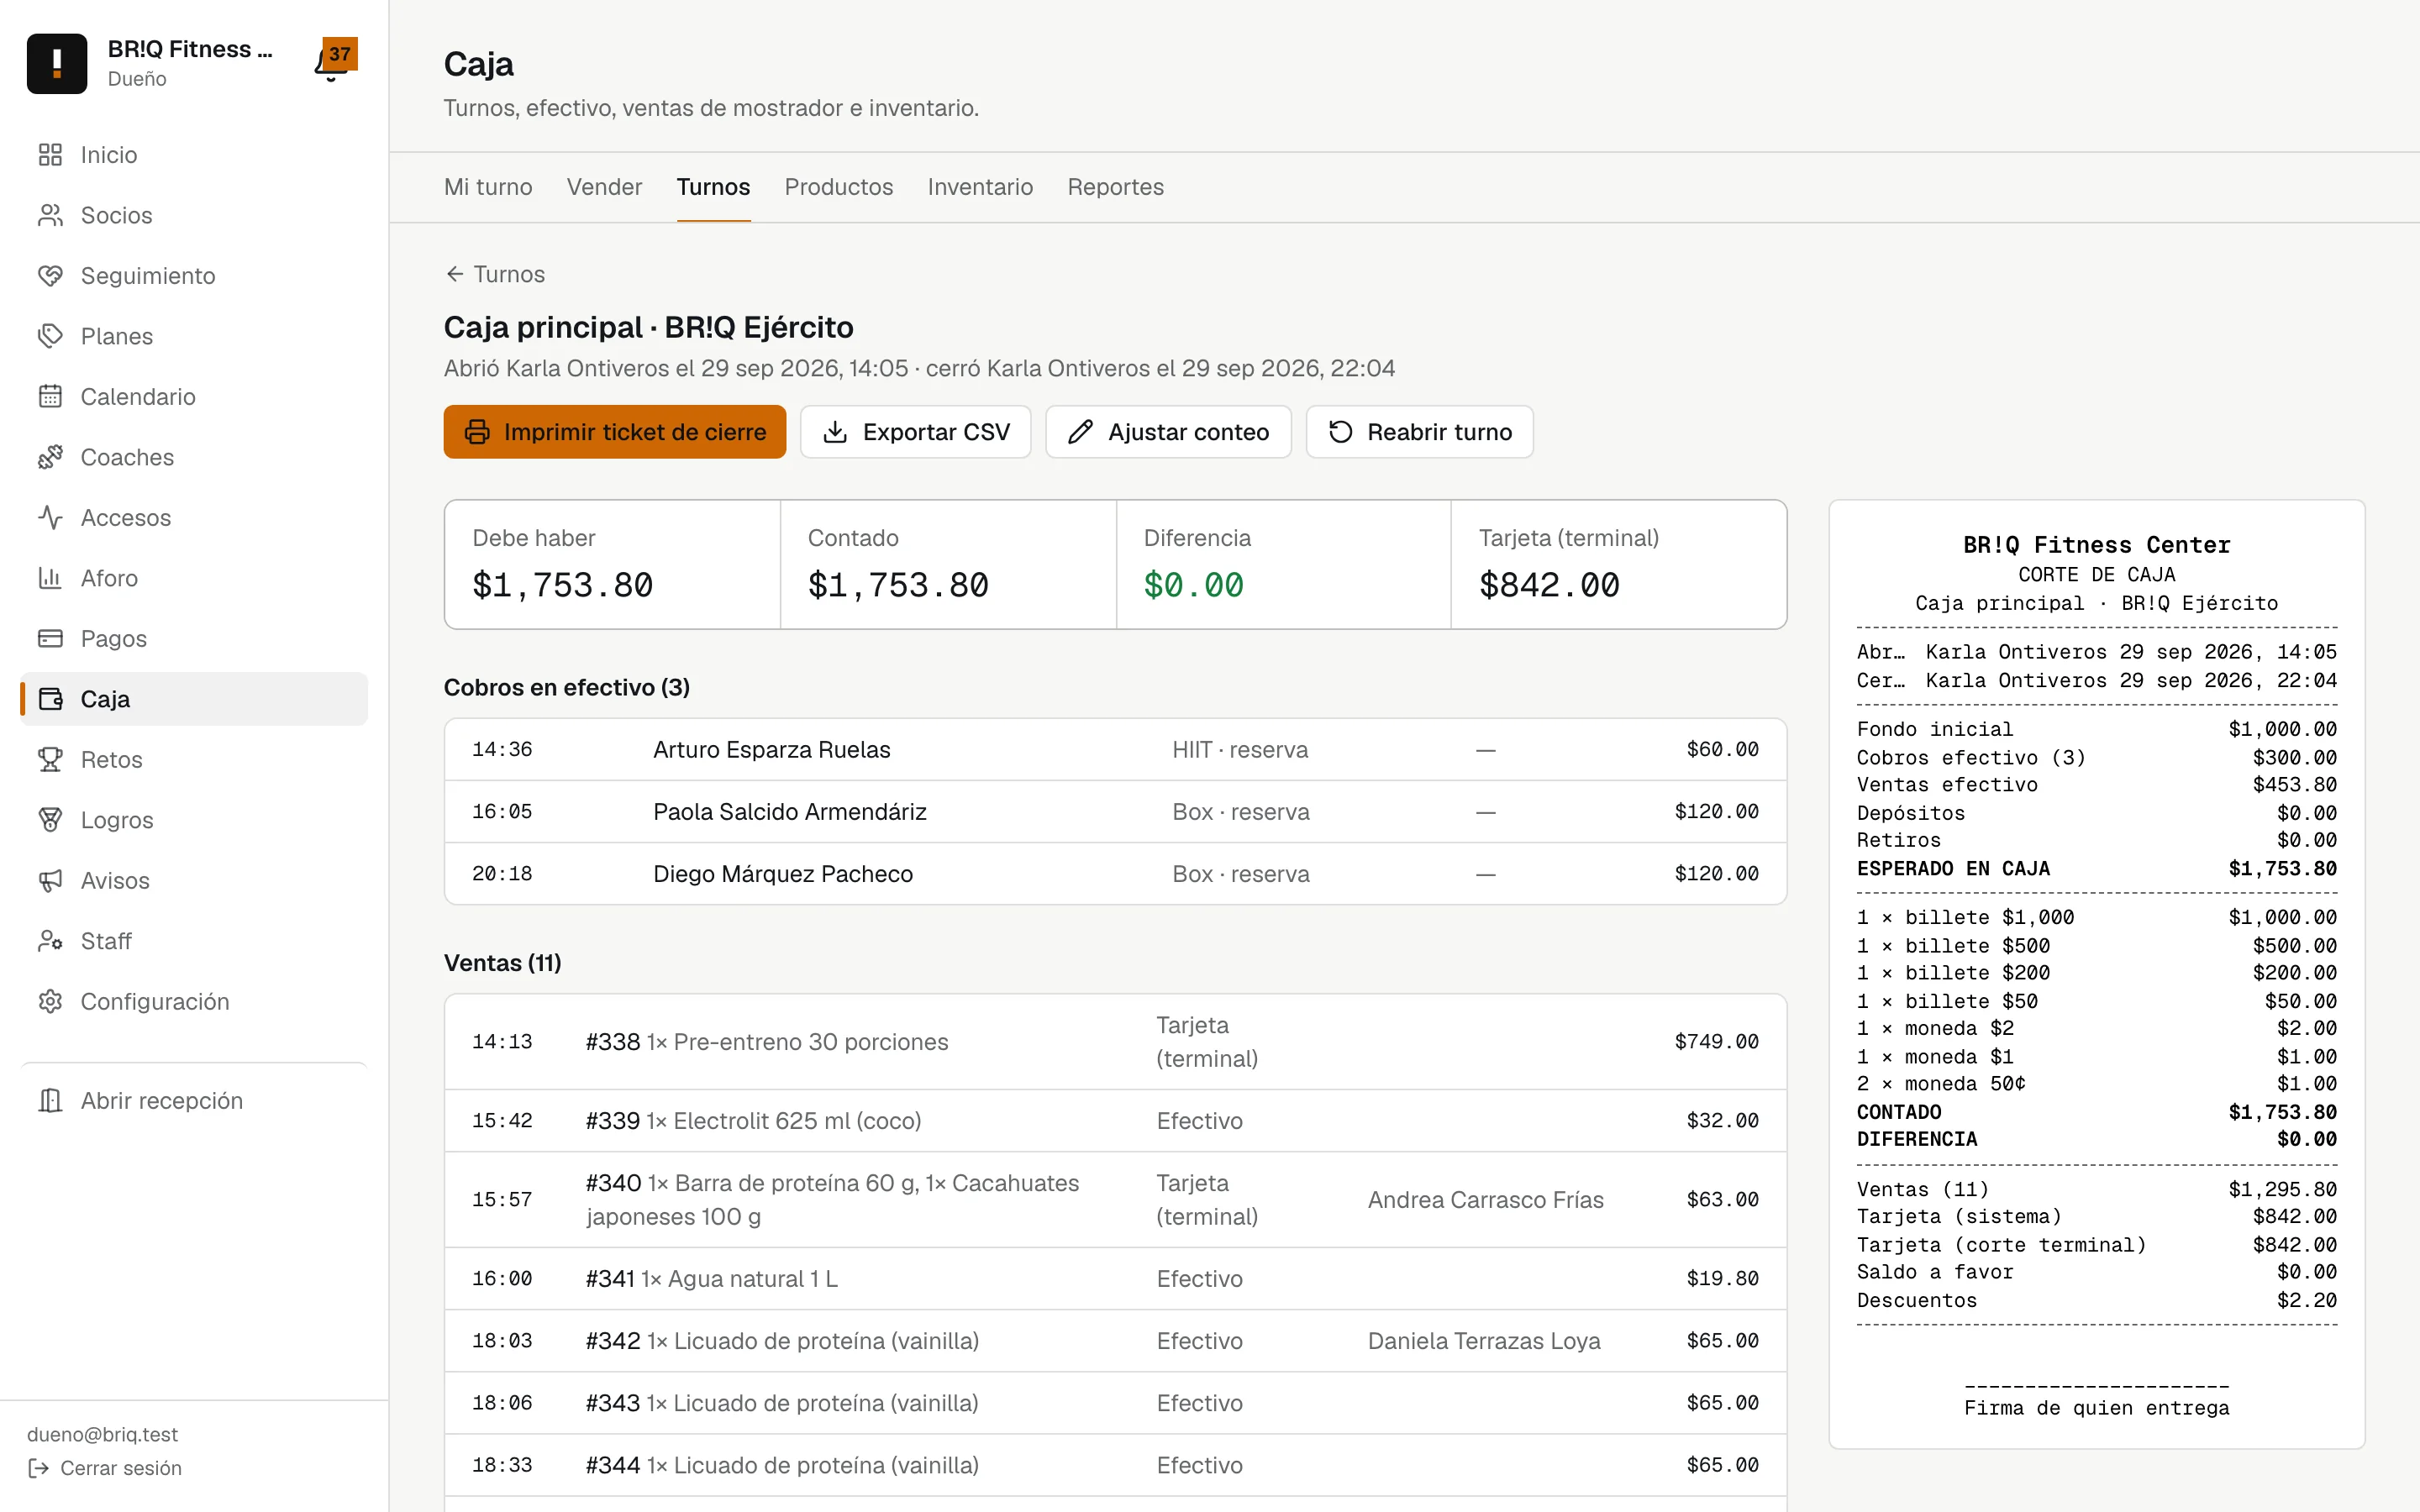The width and height of the screenshot is (2420, 1512).
Task: Click the Abrir recepción door icon
Action: point(50,1101)
